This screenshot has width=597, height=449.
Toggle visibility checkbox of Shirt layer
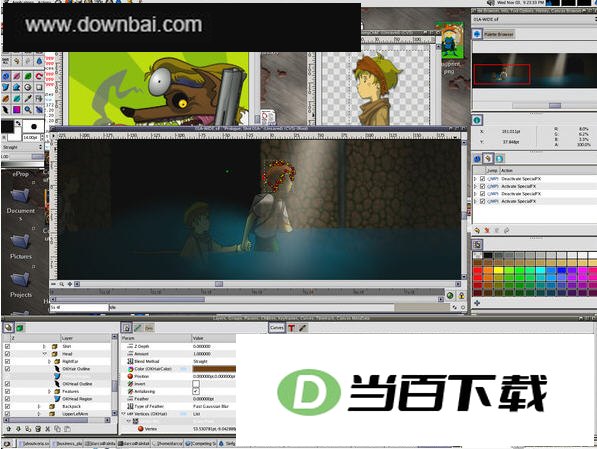tap(7, 346)
